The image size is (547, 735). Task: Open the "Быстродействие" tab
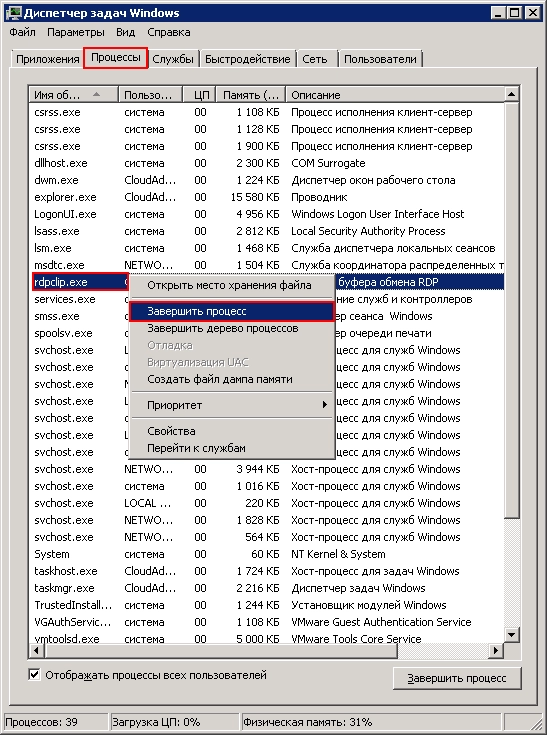click(247, 59)
